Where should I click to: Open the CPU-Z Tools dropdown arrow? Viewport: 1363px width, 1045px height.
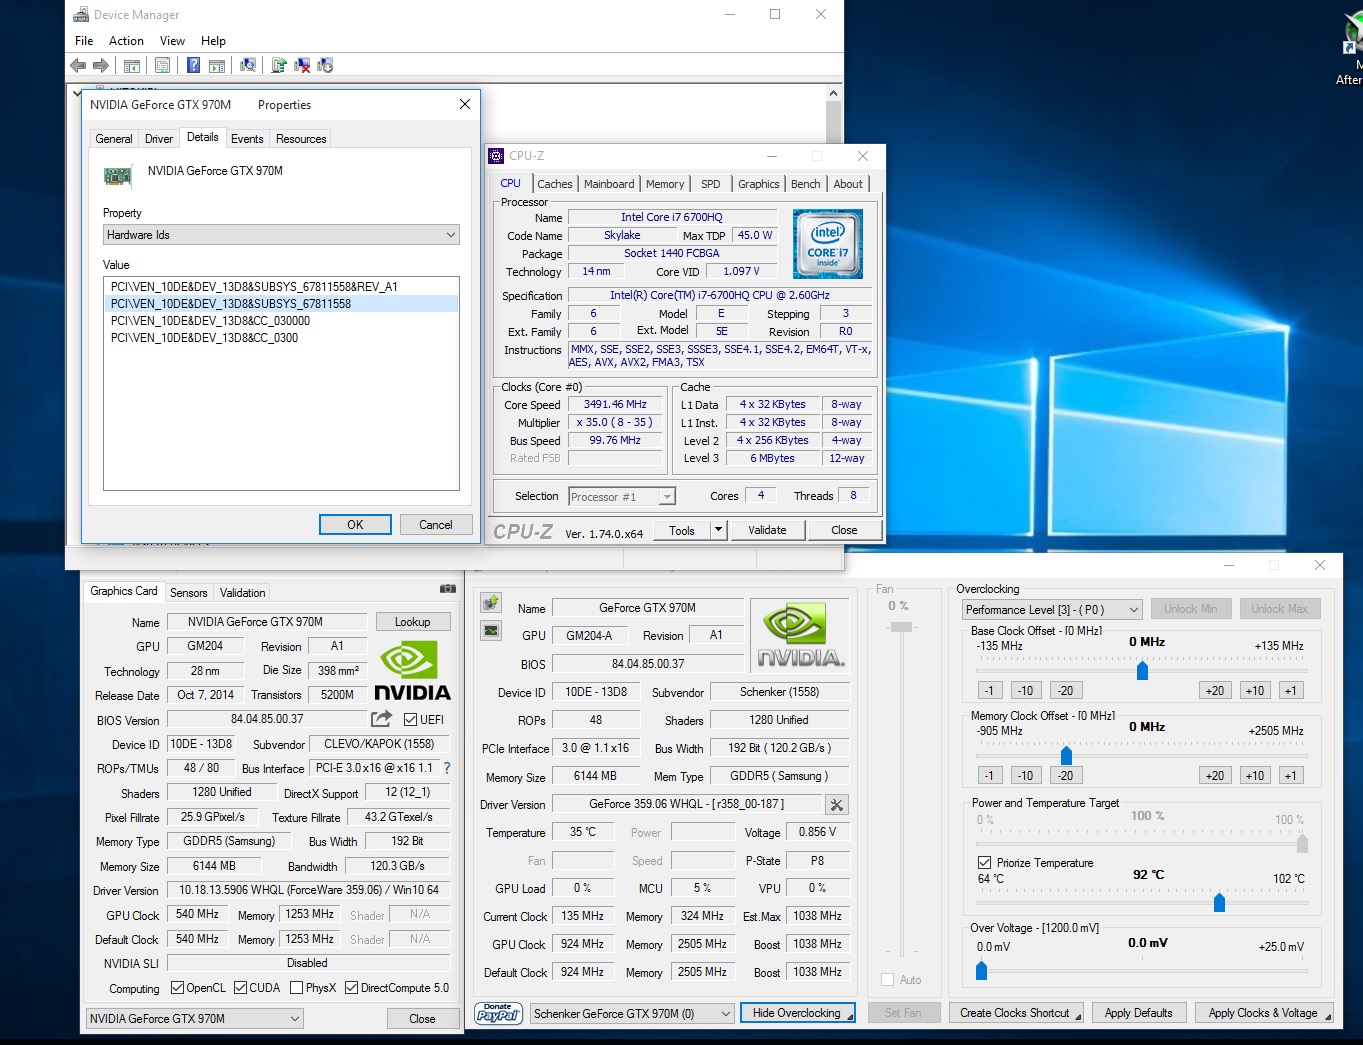(718, 531)
